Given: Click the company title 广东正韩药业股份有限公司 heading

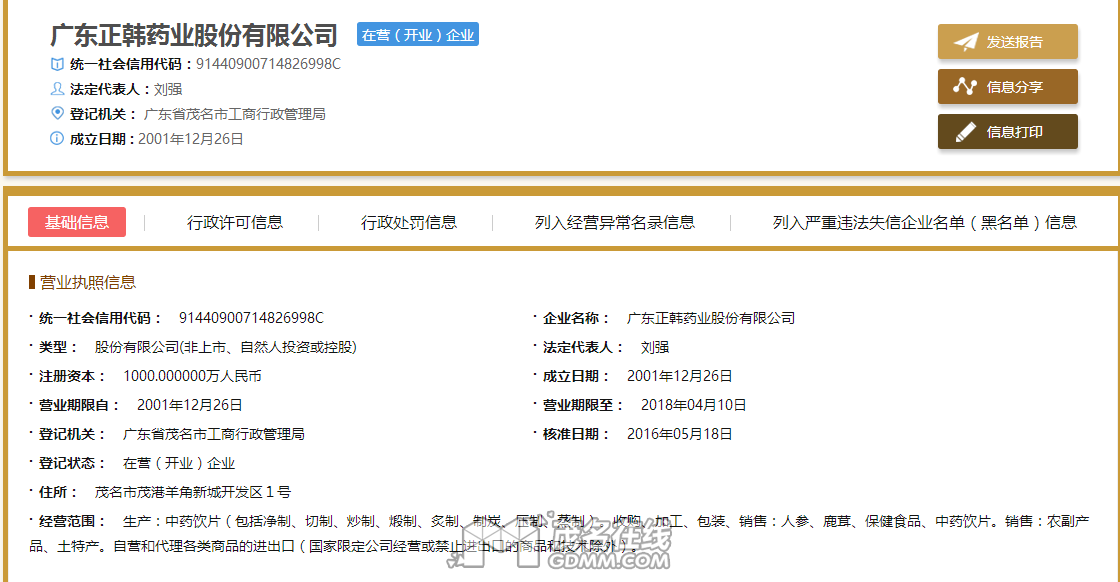Looking at the screenshot, I should pos(194,36).
